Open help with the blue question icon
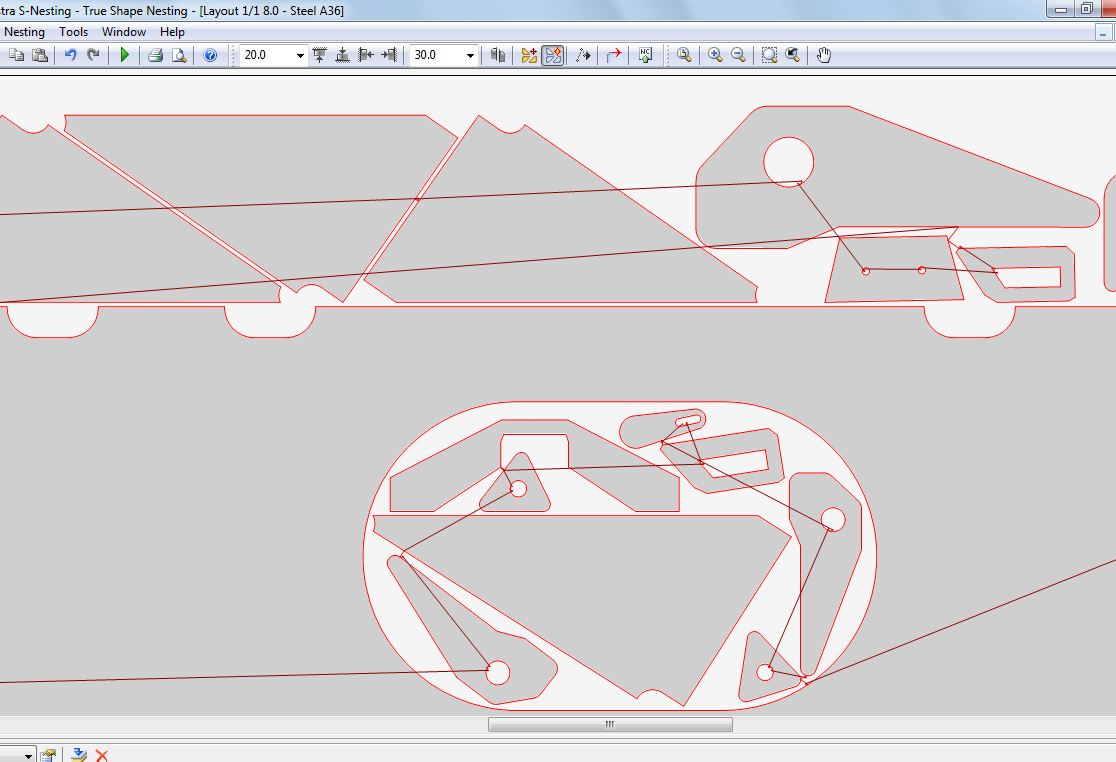 point(210,55)
